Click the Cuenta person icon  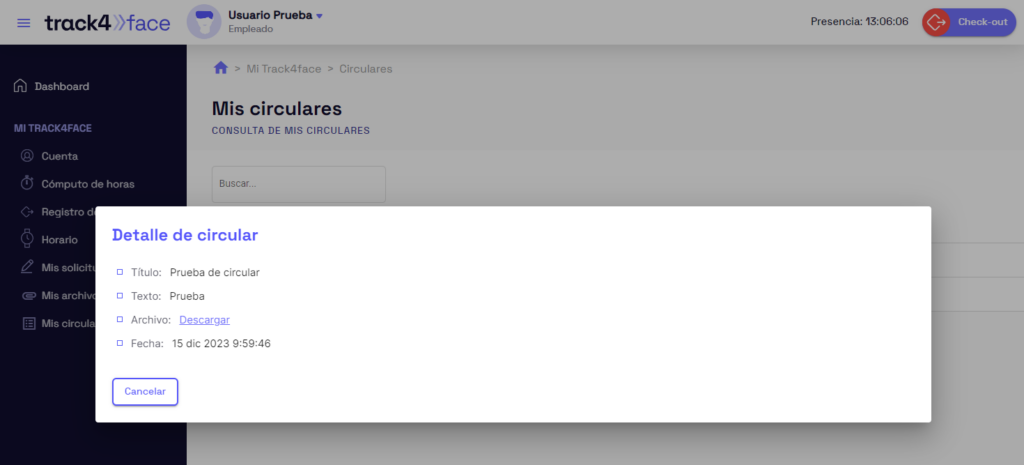pos(27,156)
